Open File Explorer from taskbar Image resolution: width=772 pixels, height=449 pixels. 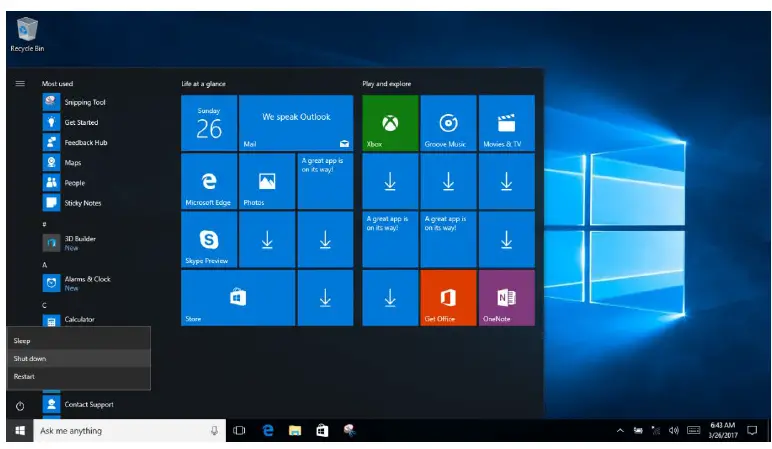[x=295, y=431]
